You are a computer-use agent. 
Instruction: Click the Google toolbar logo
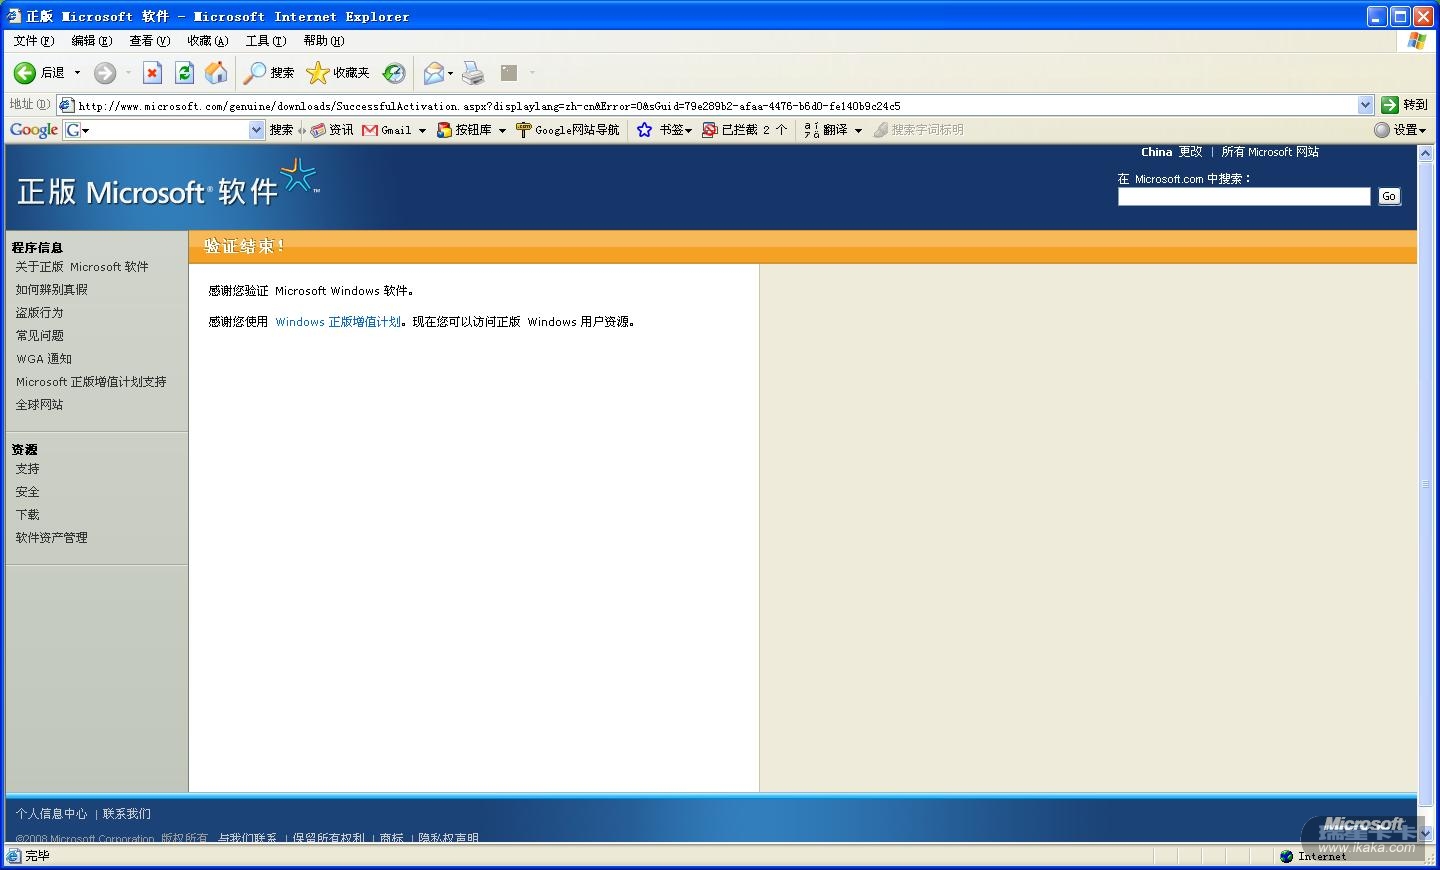(x=33, y=130)
